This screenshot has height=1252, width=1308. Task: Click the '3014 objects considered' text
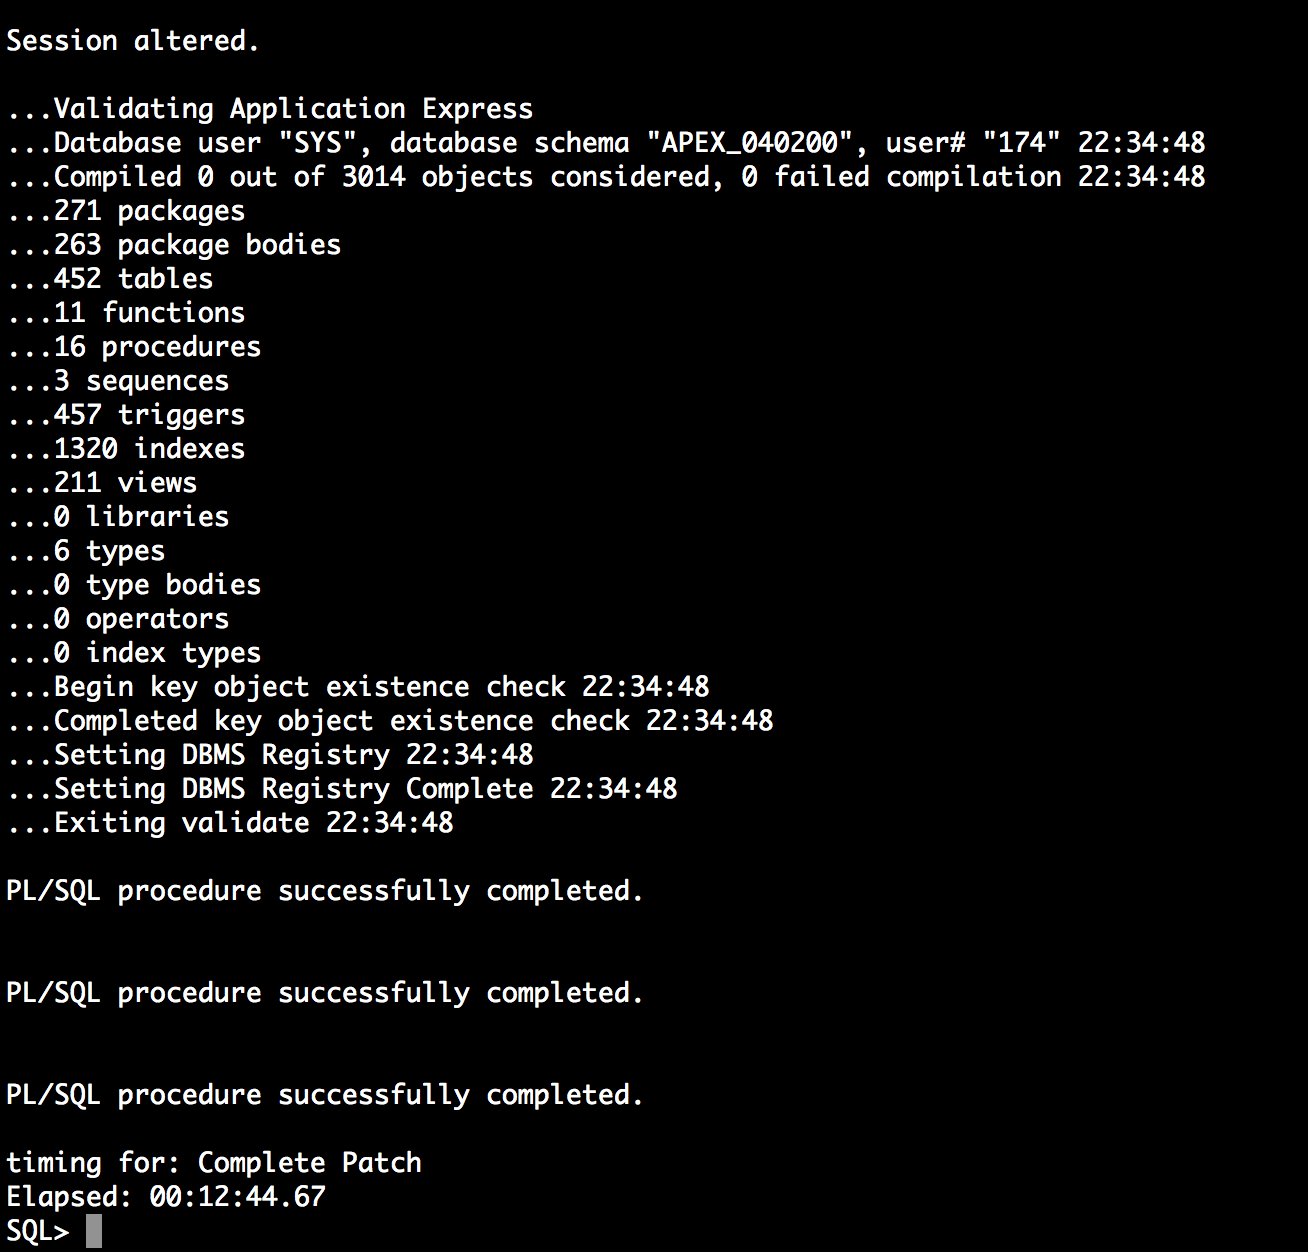[525, 177]
